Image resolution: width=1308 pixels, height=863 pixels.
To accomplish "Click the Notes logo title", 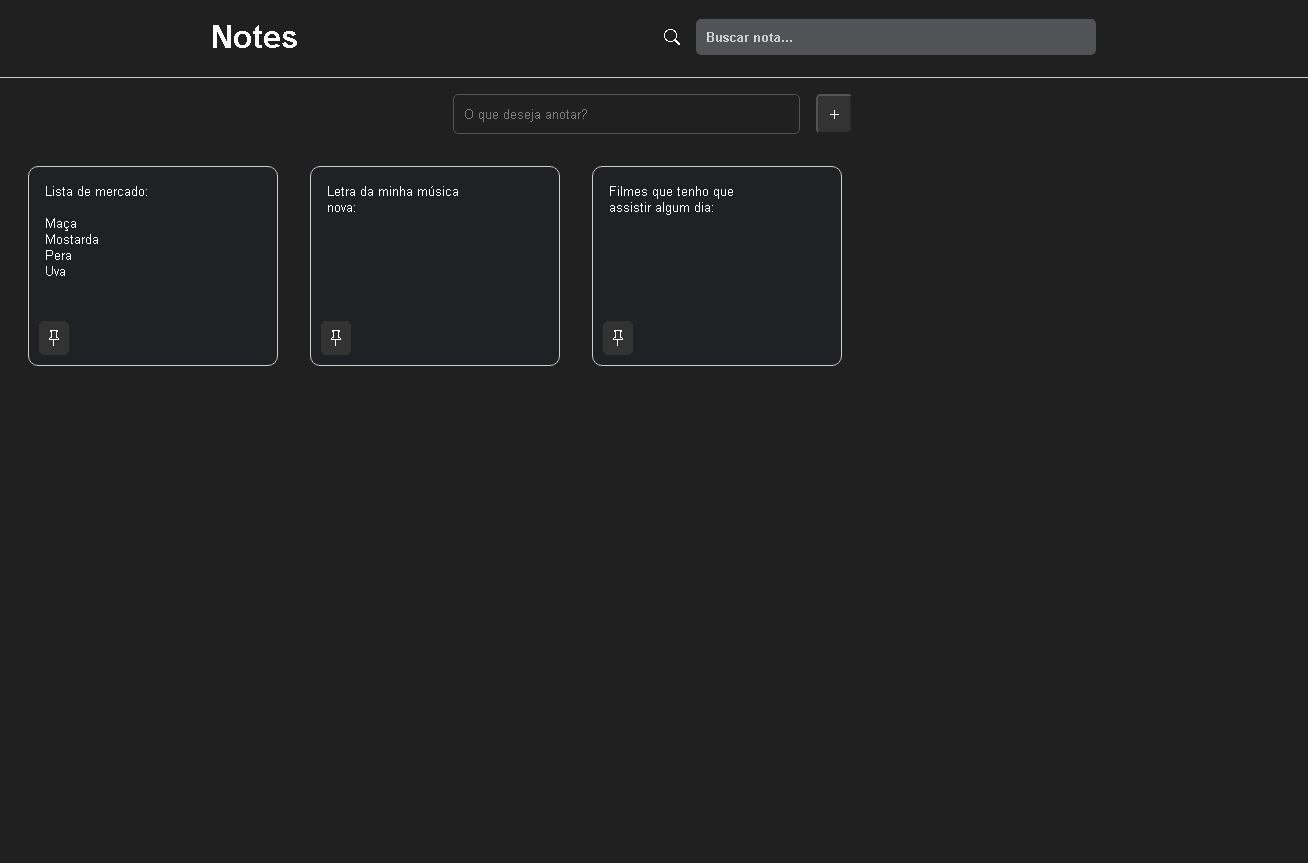I will [254, 37].
